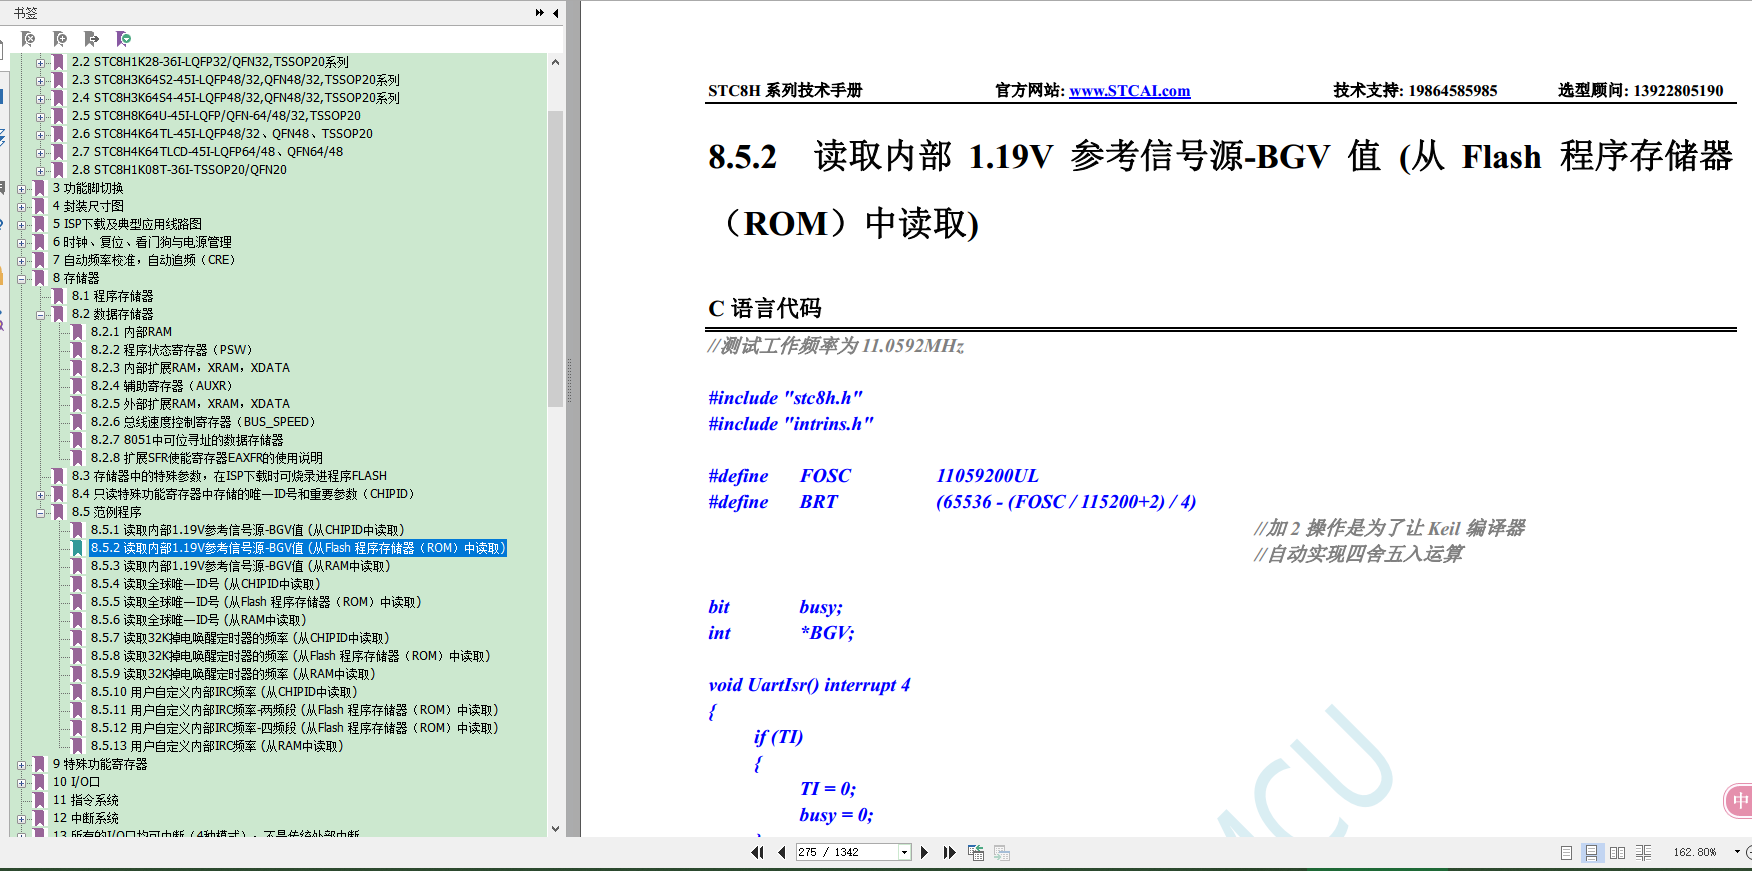Expand 9 特殊功能寄存器 node
Screen dimensions: 1752x871
tap(22, 764)
